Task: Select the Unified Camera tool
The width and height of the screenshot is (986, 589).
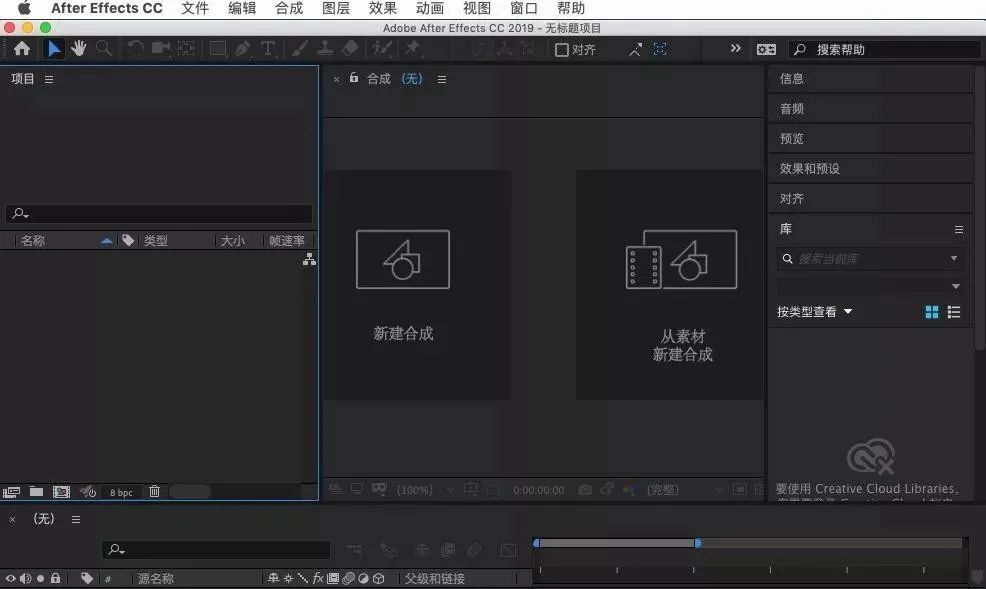Action: (160, 48)
